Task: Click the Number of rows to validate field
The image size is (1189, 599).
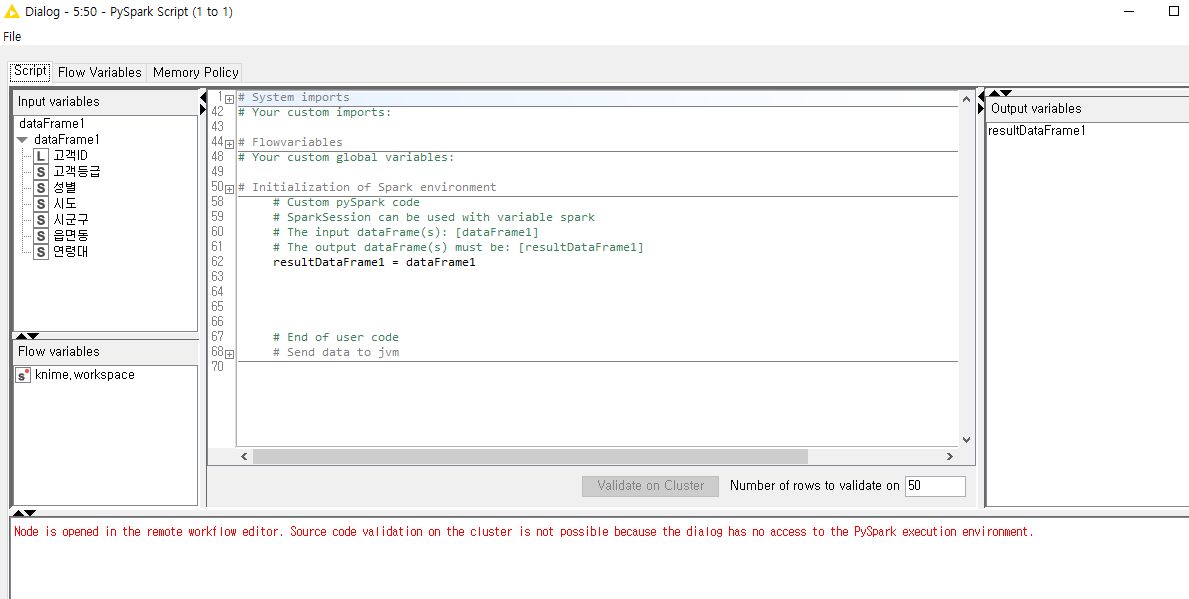Action: coord(935,486)
